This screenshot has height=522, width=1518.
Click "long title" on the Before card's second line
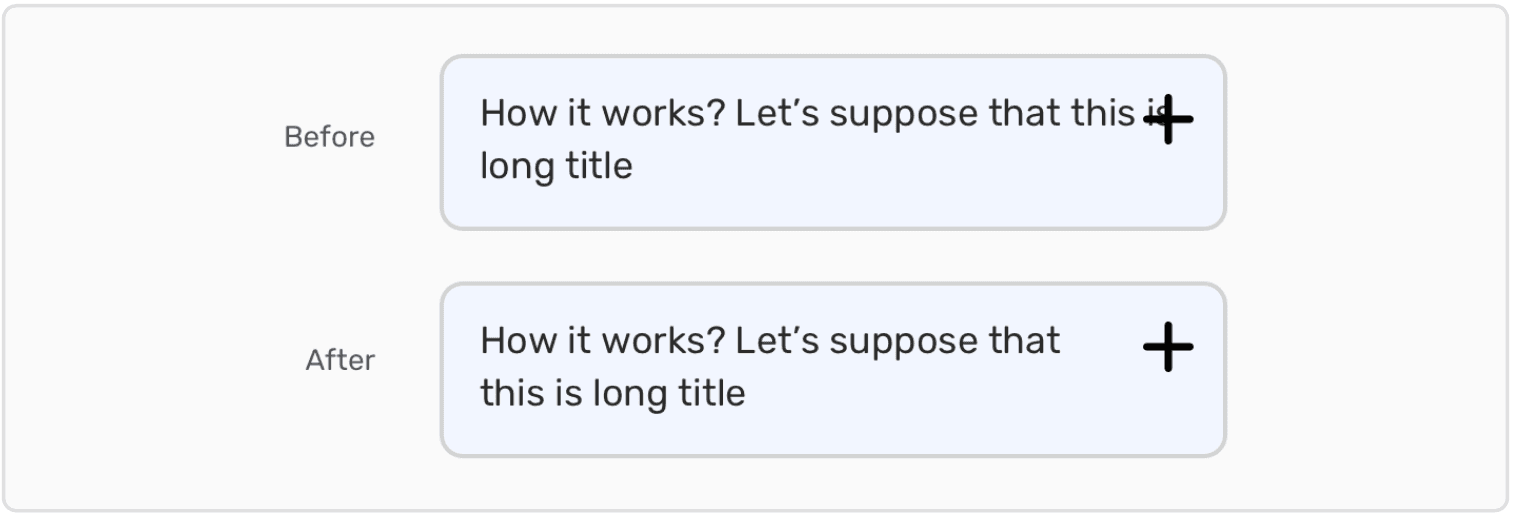pos(556,166)
